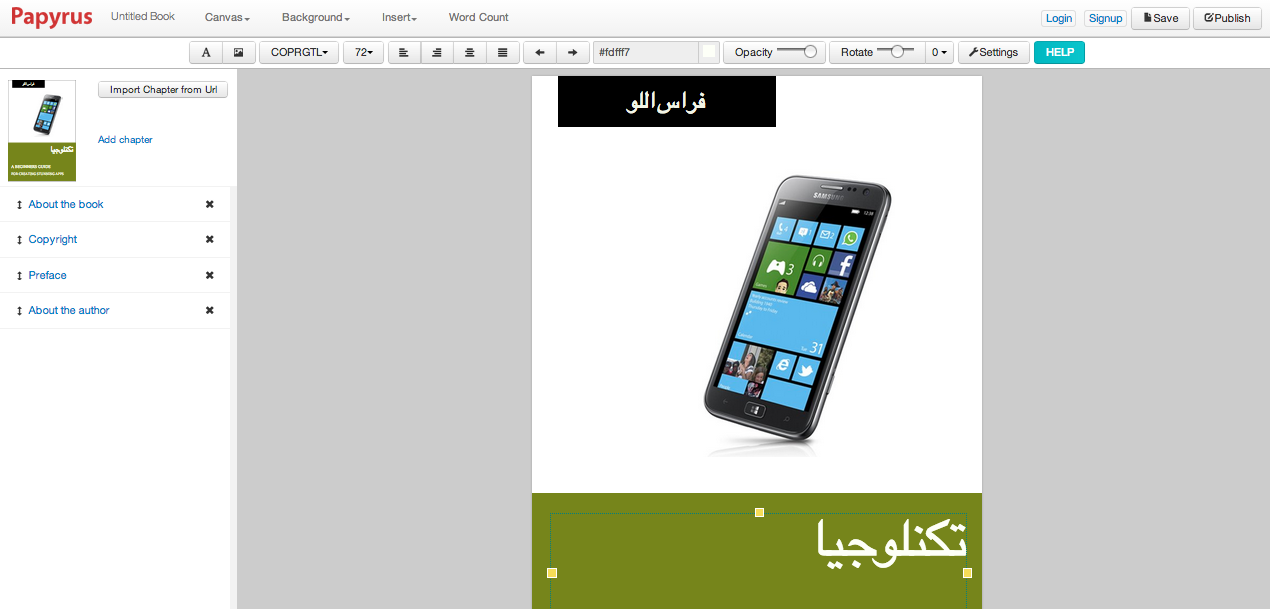This screenshot has height=609, width=1270.
Task: Select the book cover thumbnail in sidebar
Action: (42, 131)
